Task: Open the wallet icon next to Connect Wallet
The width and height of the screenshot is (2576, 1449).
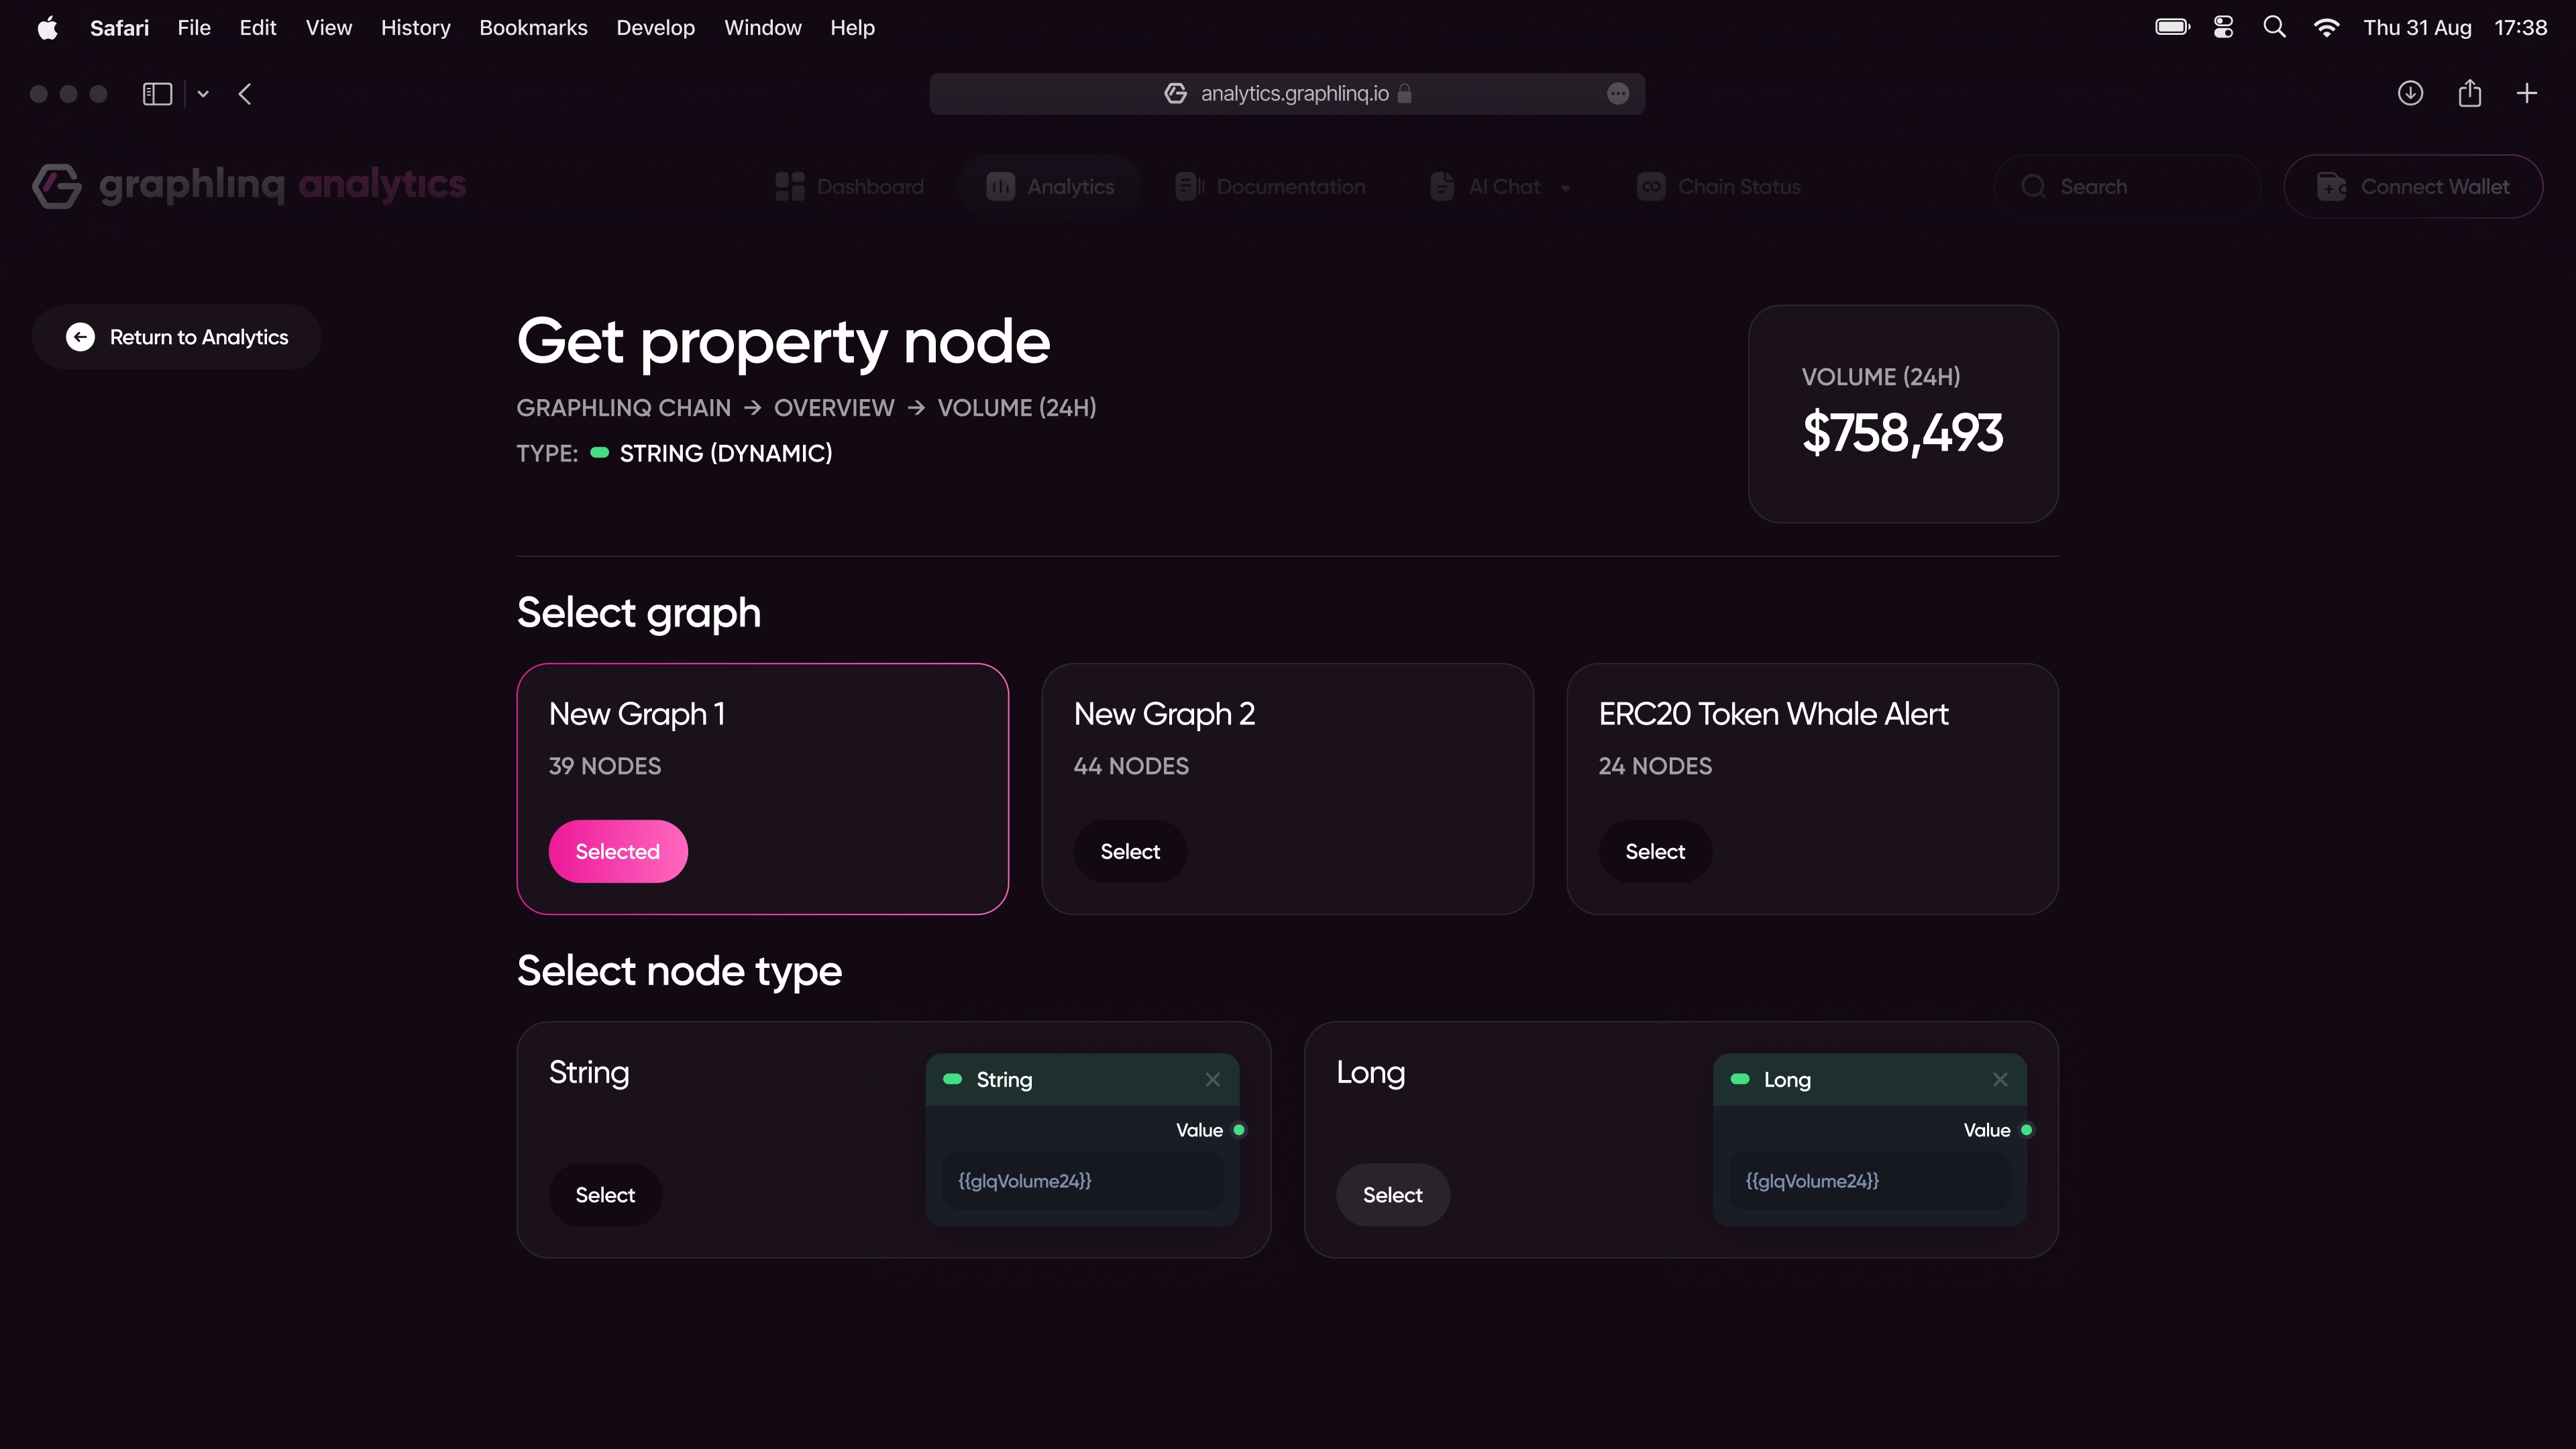Action: [2332, 186]
